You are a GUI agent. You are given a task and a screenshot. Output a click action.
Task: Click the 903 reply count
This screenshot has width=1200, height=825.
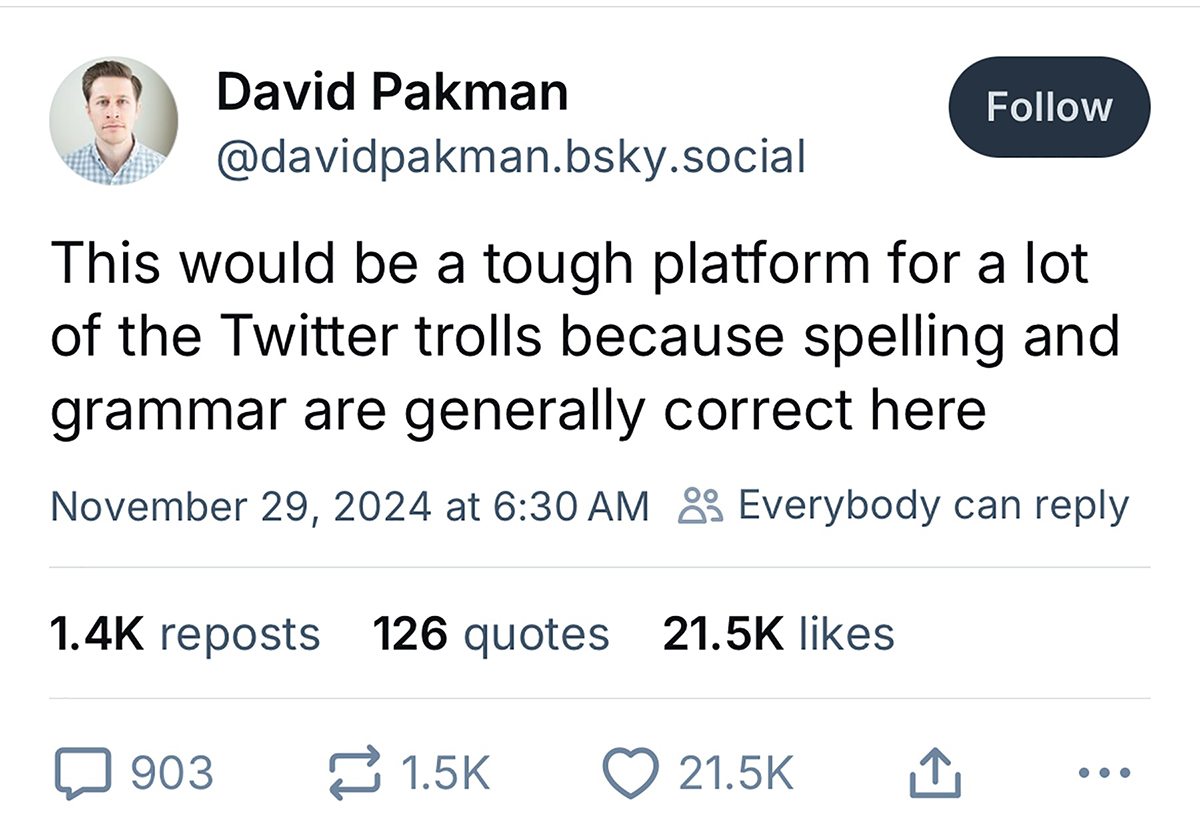[170, 771]
